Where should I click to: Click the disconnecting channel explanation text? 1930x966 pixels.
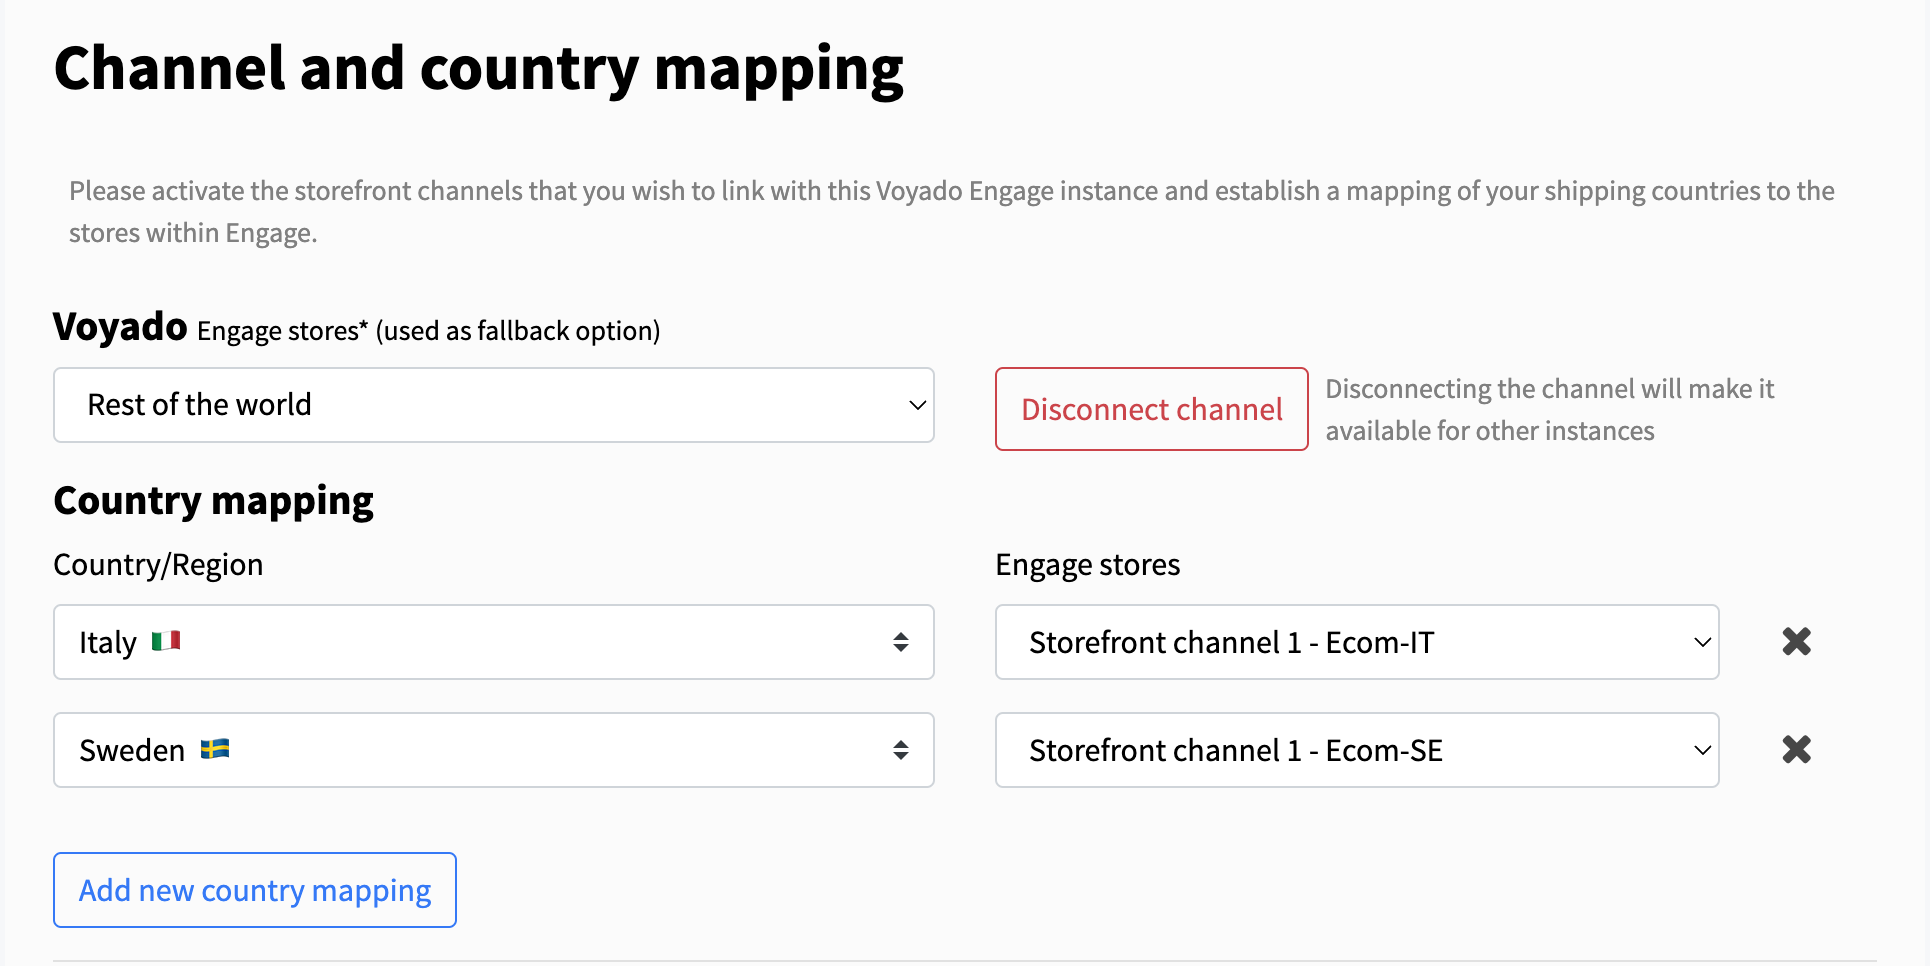1550,410
